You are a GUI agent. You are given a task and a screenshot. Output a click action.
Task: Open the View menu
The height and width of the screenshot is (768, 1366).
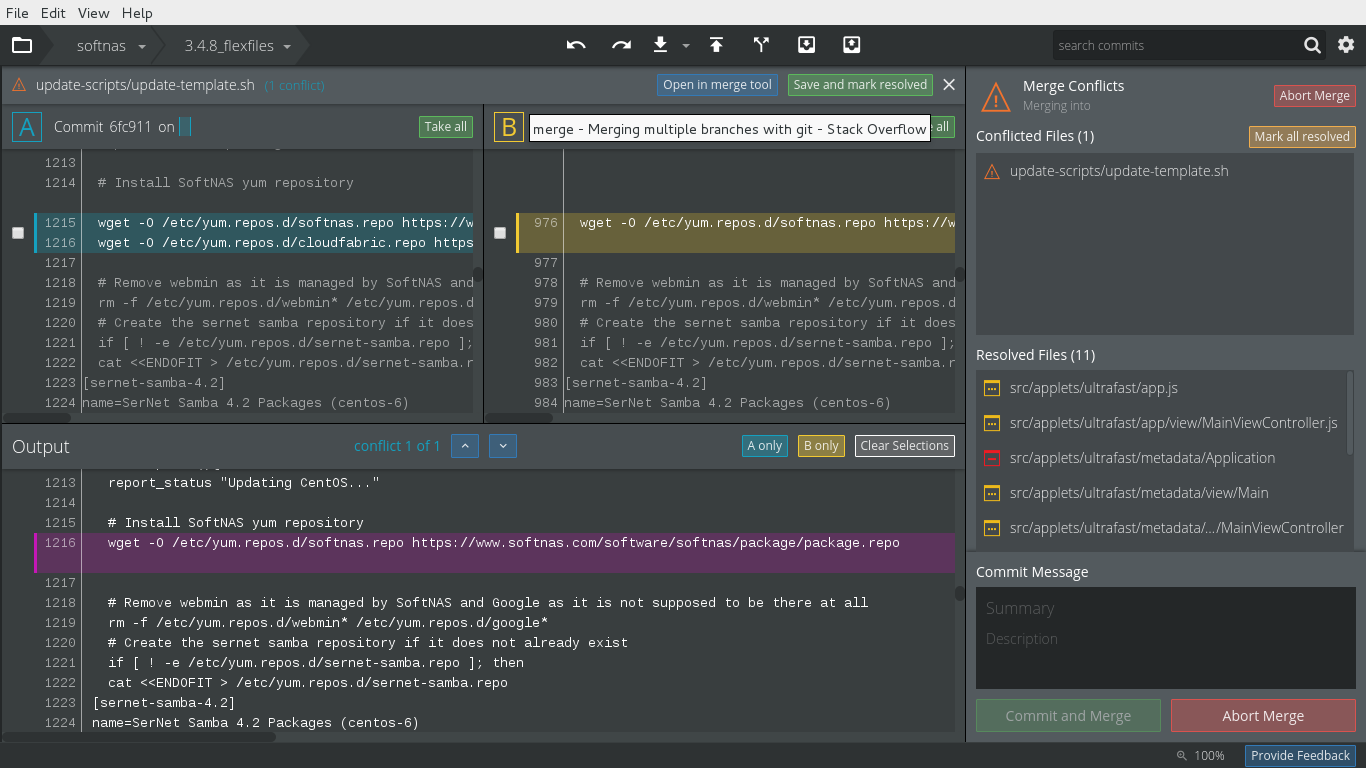point(93,13)
